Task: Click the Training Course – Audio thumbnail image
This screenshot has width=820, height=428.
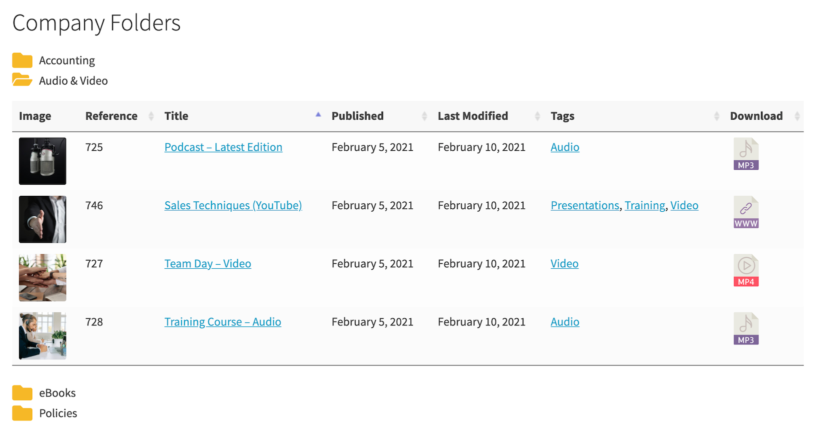Action: (x=42, y=336)
